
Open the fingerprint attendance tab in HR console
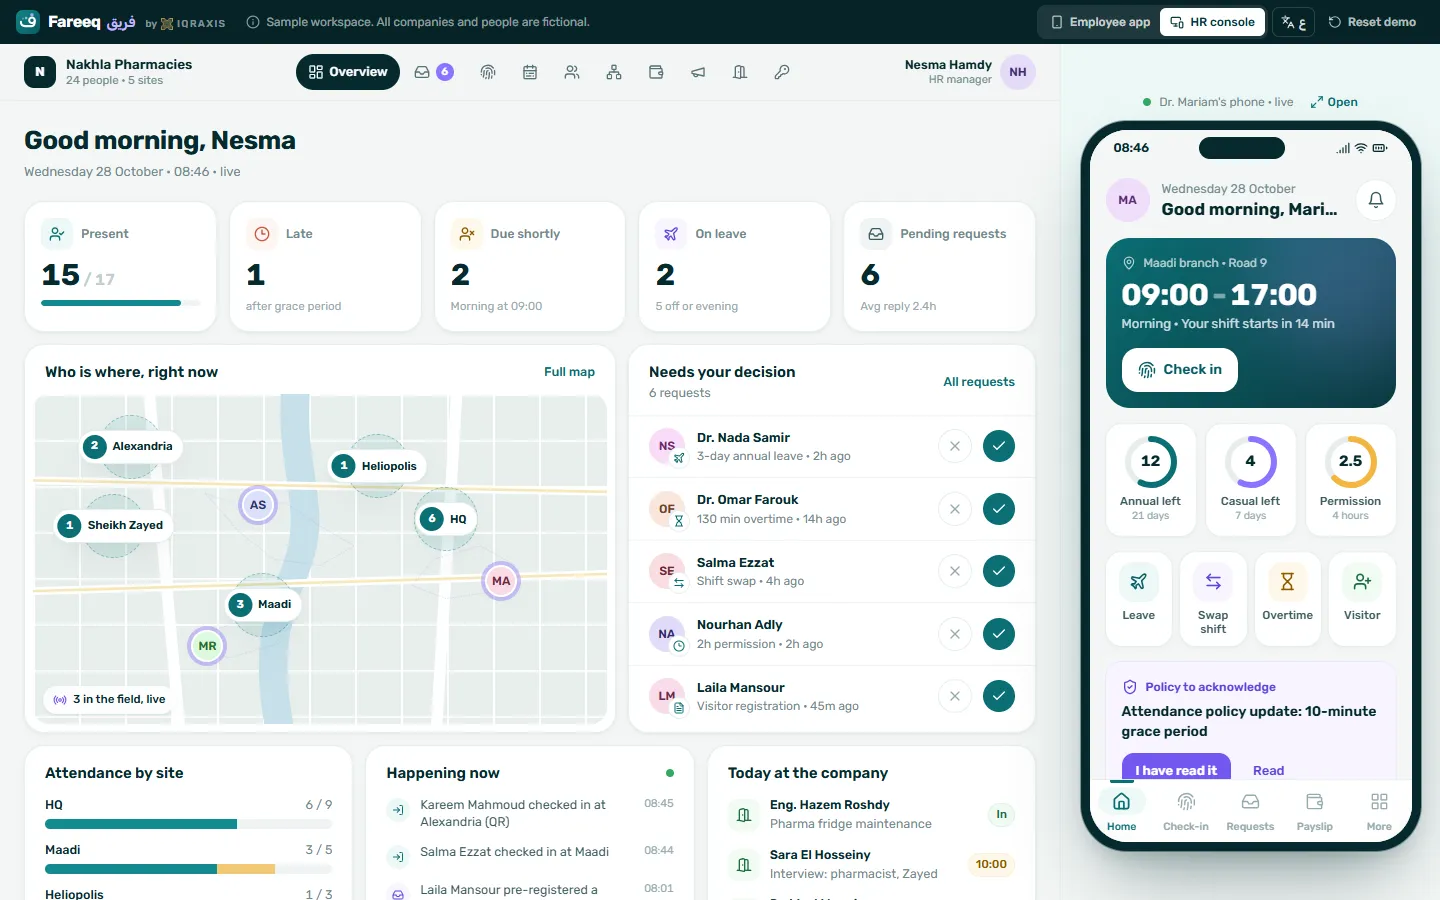(x=488, y=72)
